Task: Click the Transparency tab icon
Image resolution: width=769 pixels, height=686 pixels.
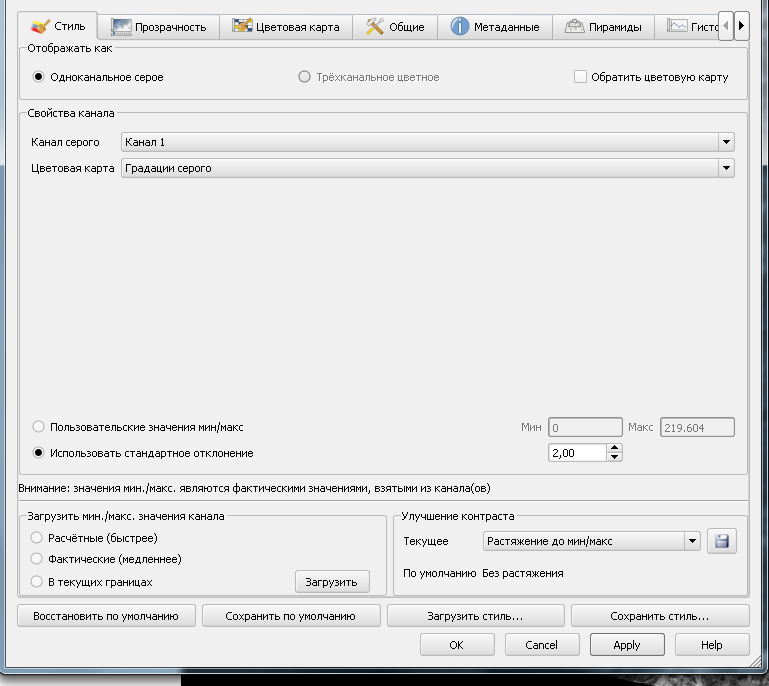Action: (121, 27)
